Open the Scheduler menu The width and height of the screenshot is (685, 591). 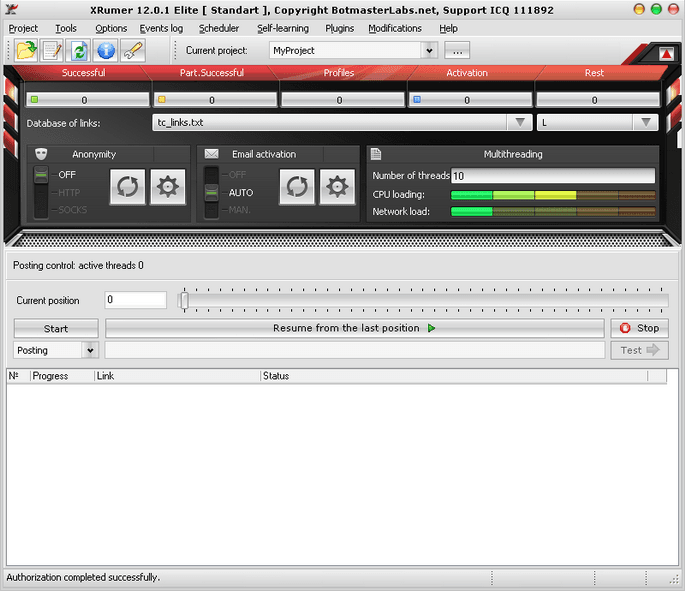(x=219, y=28)
